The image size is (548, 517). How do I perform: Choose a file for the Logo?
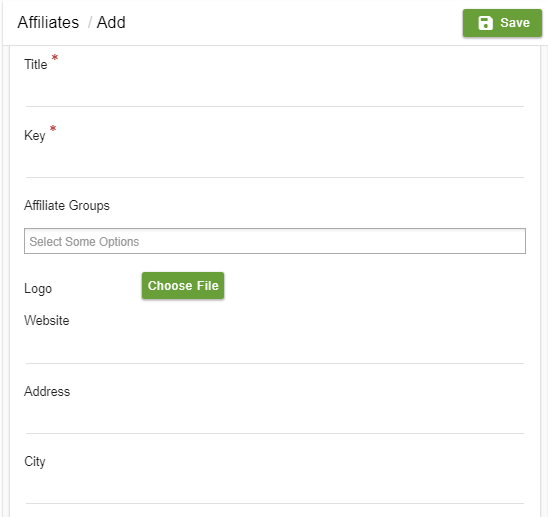pyautogui.click(x=183, y=286)
